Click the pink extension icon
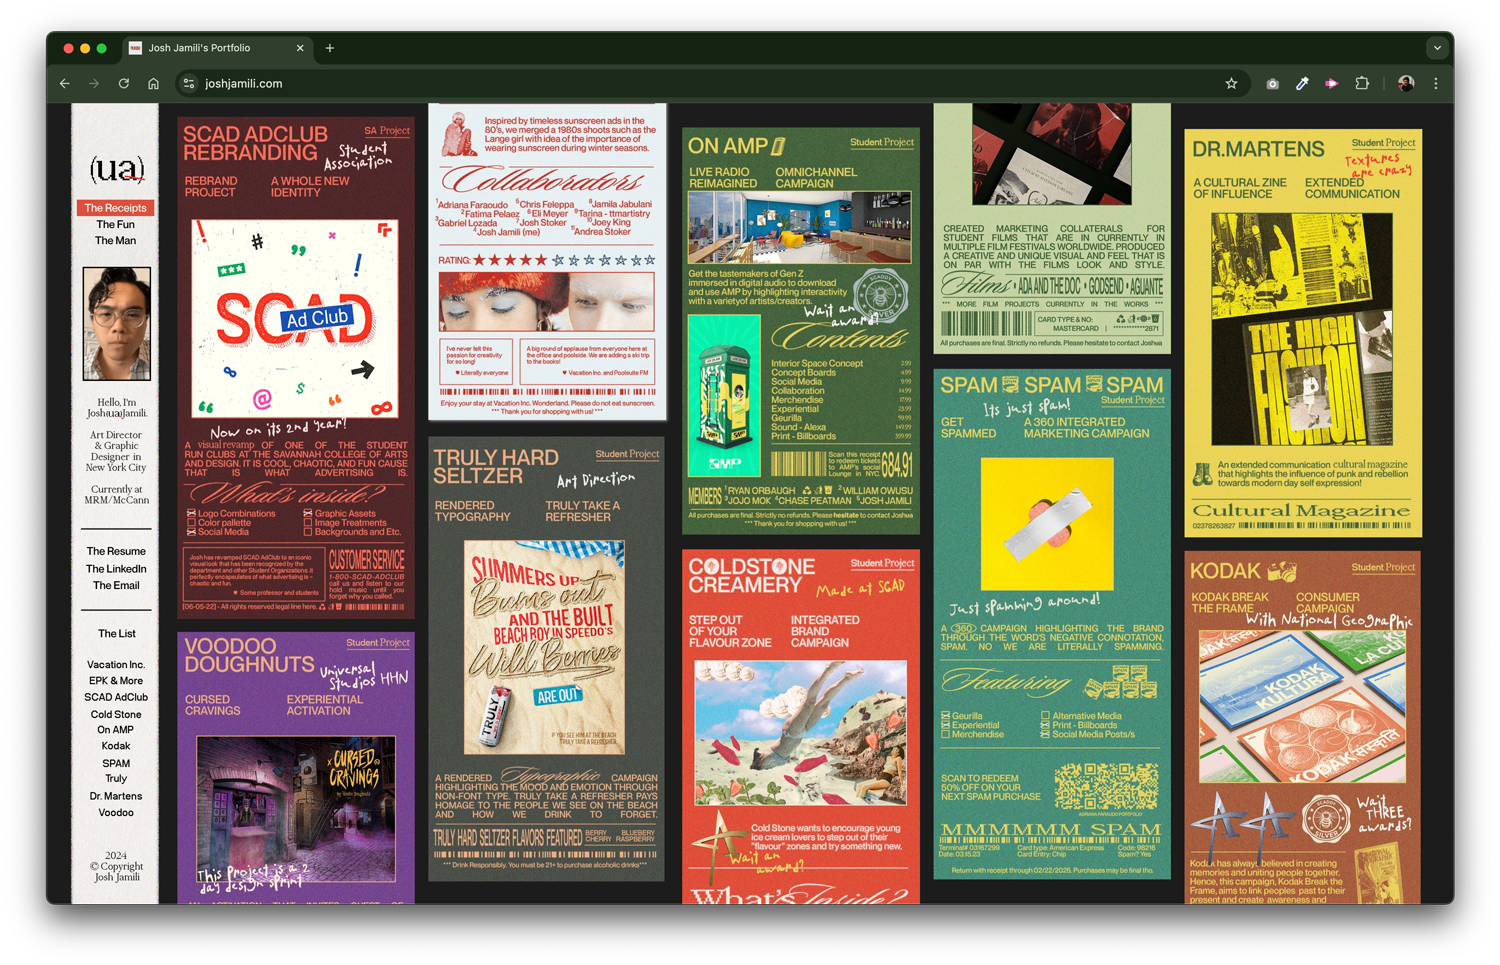The image size is (1500, 965). click(x=1332, y=84)
